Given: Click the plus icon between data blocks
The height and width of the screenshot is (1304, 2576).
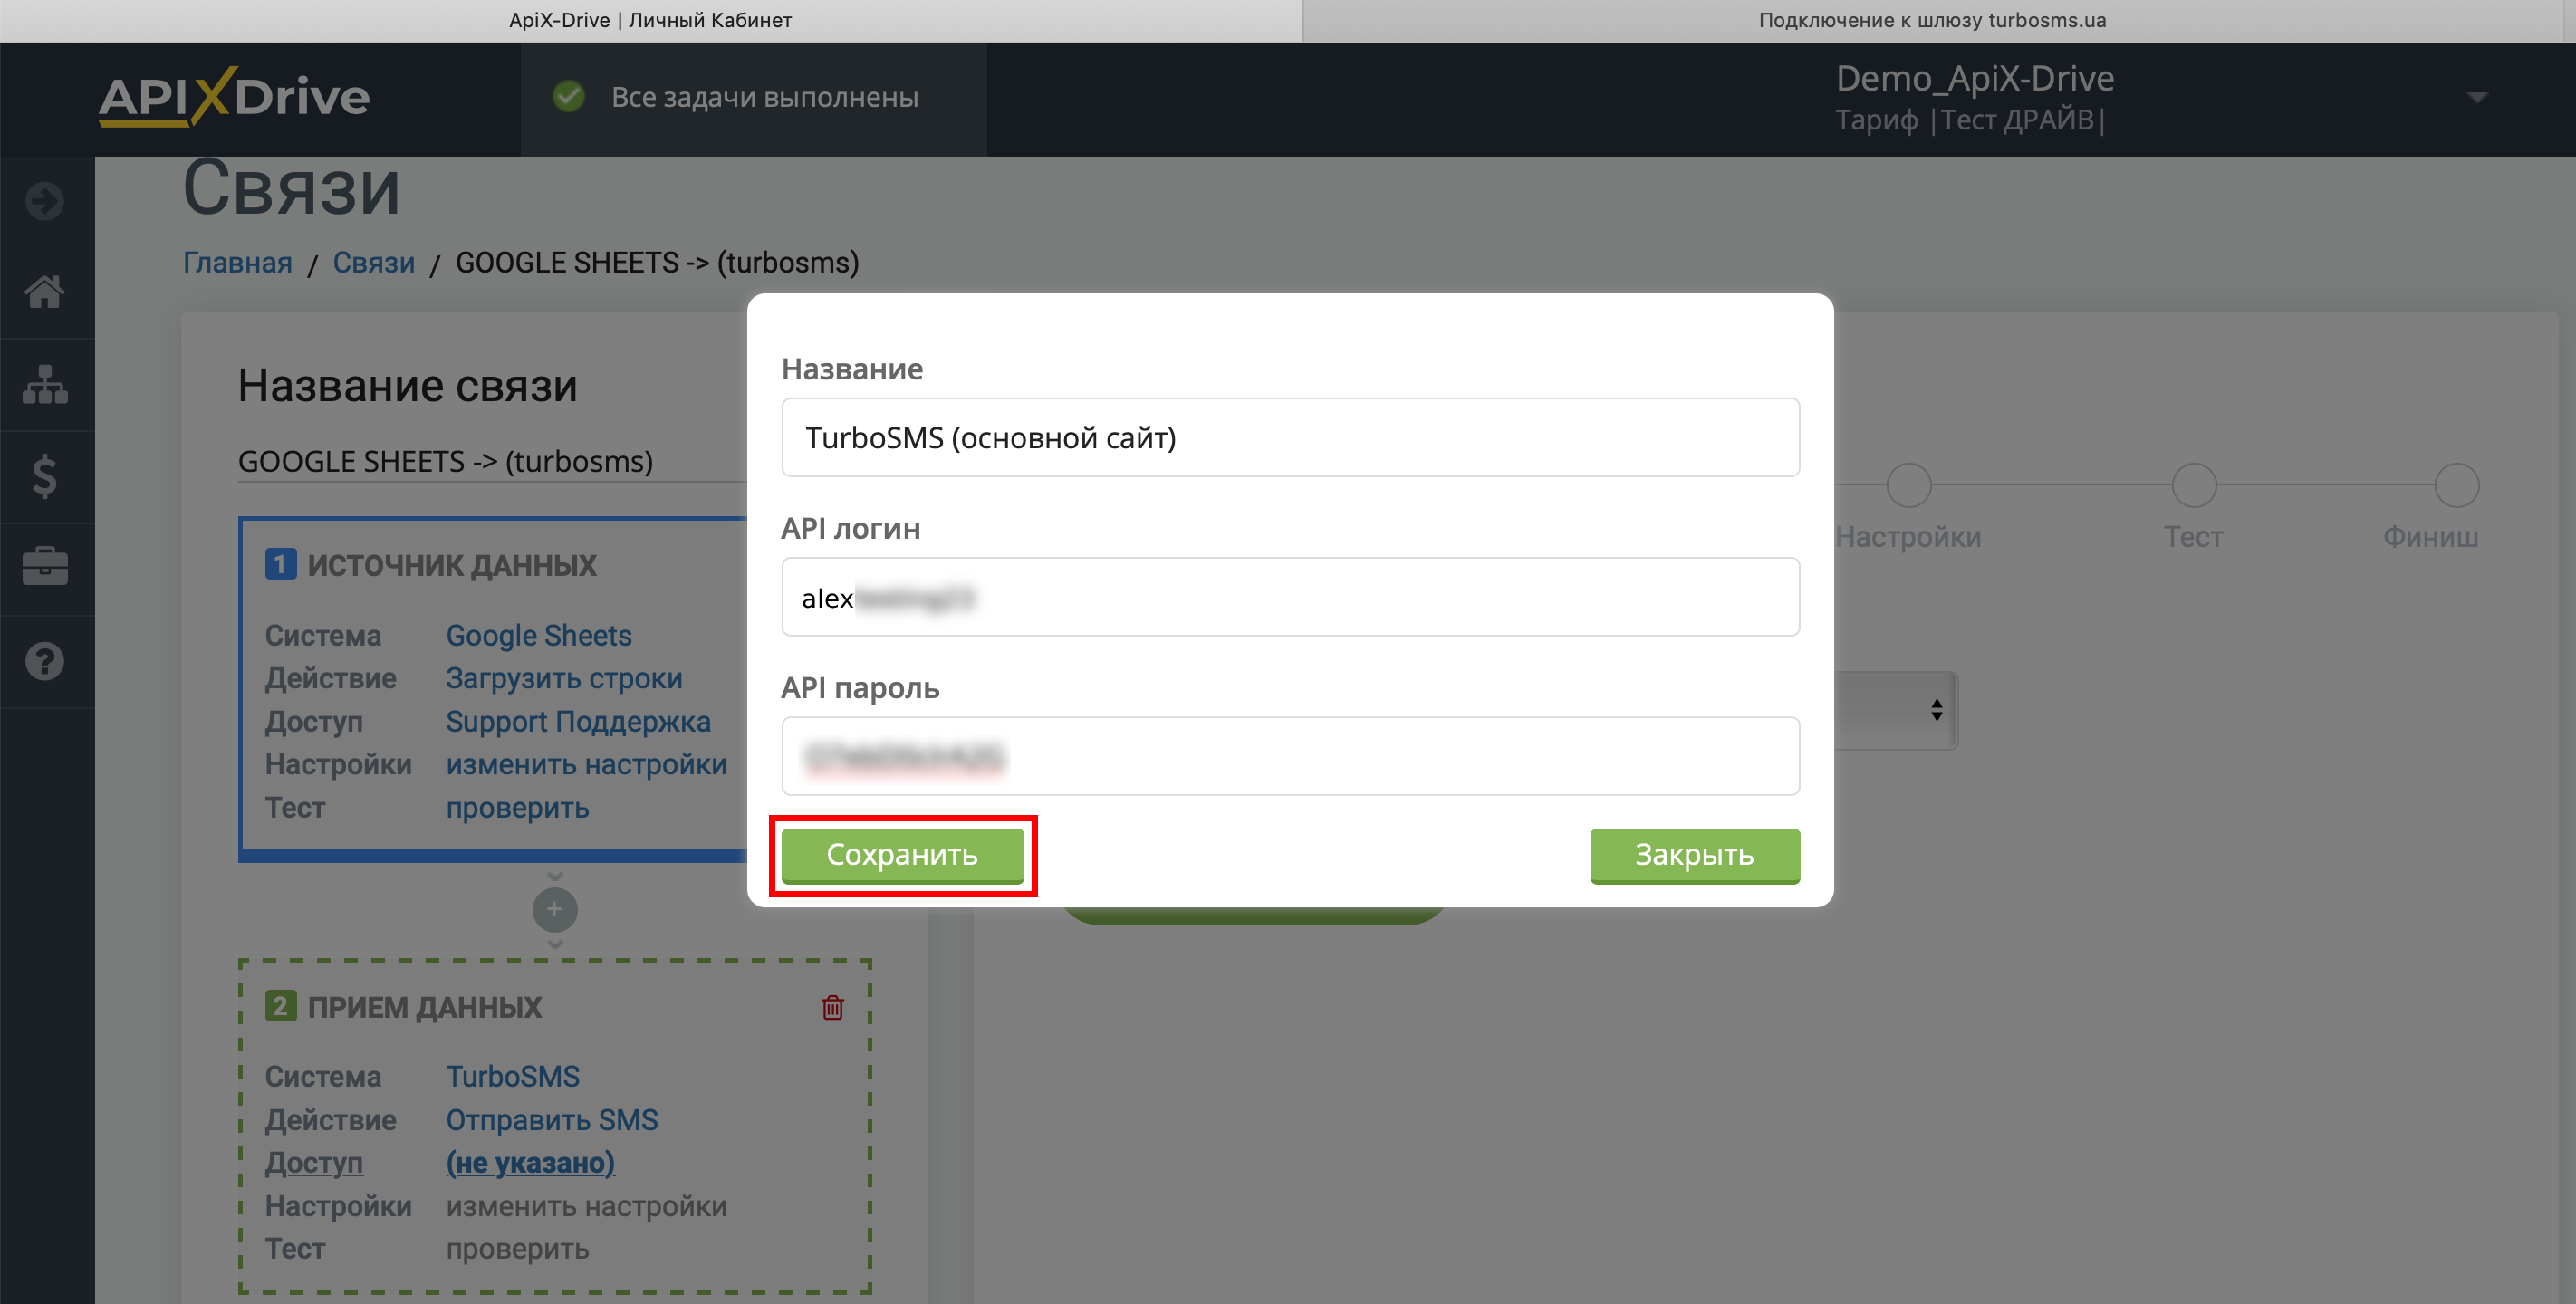Looking at the screenshot, I should (555, 910).
